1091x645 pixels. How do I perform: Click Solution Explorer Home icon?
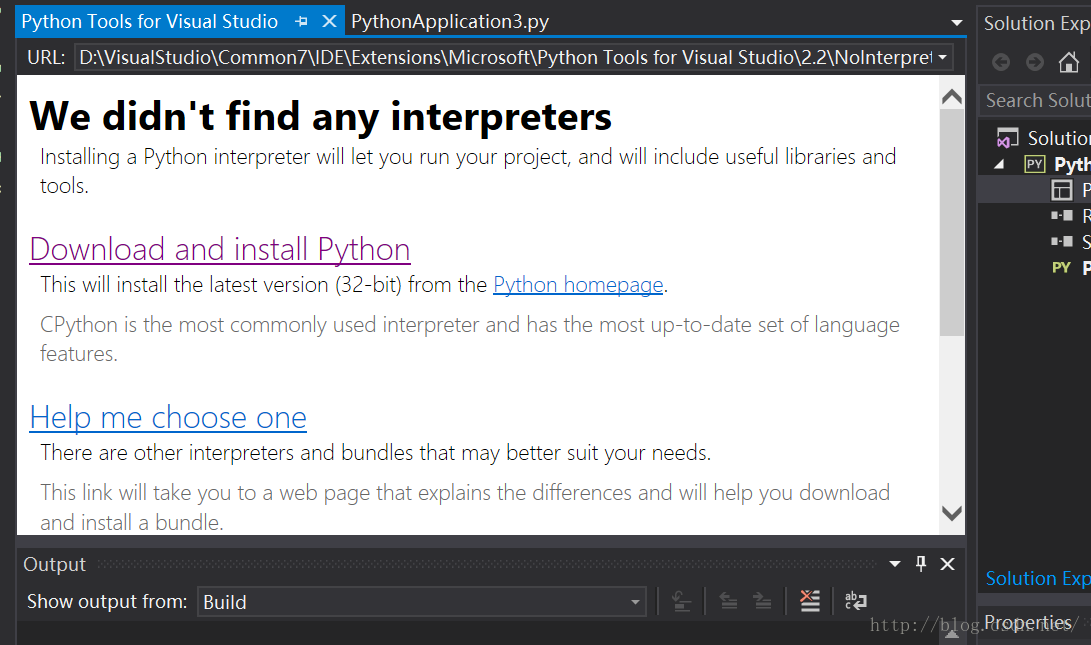[1069, 63]
